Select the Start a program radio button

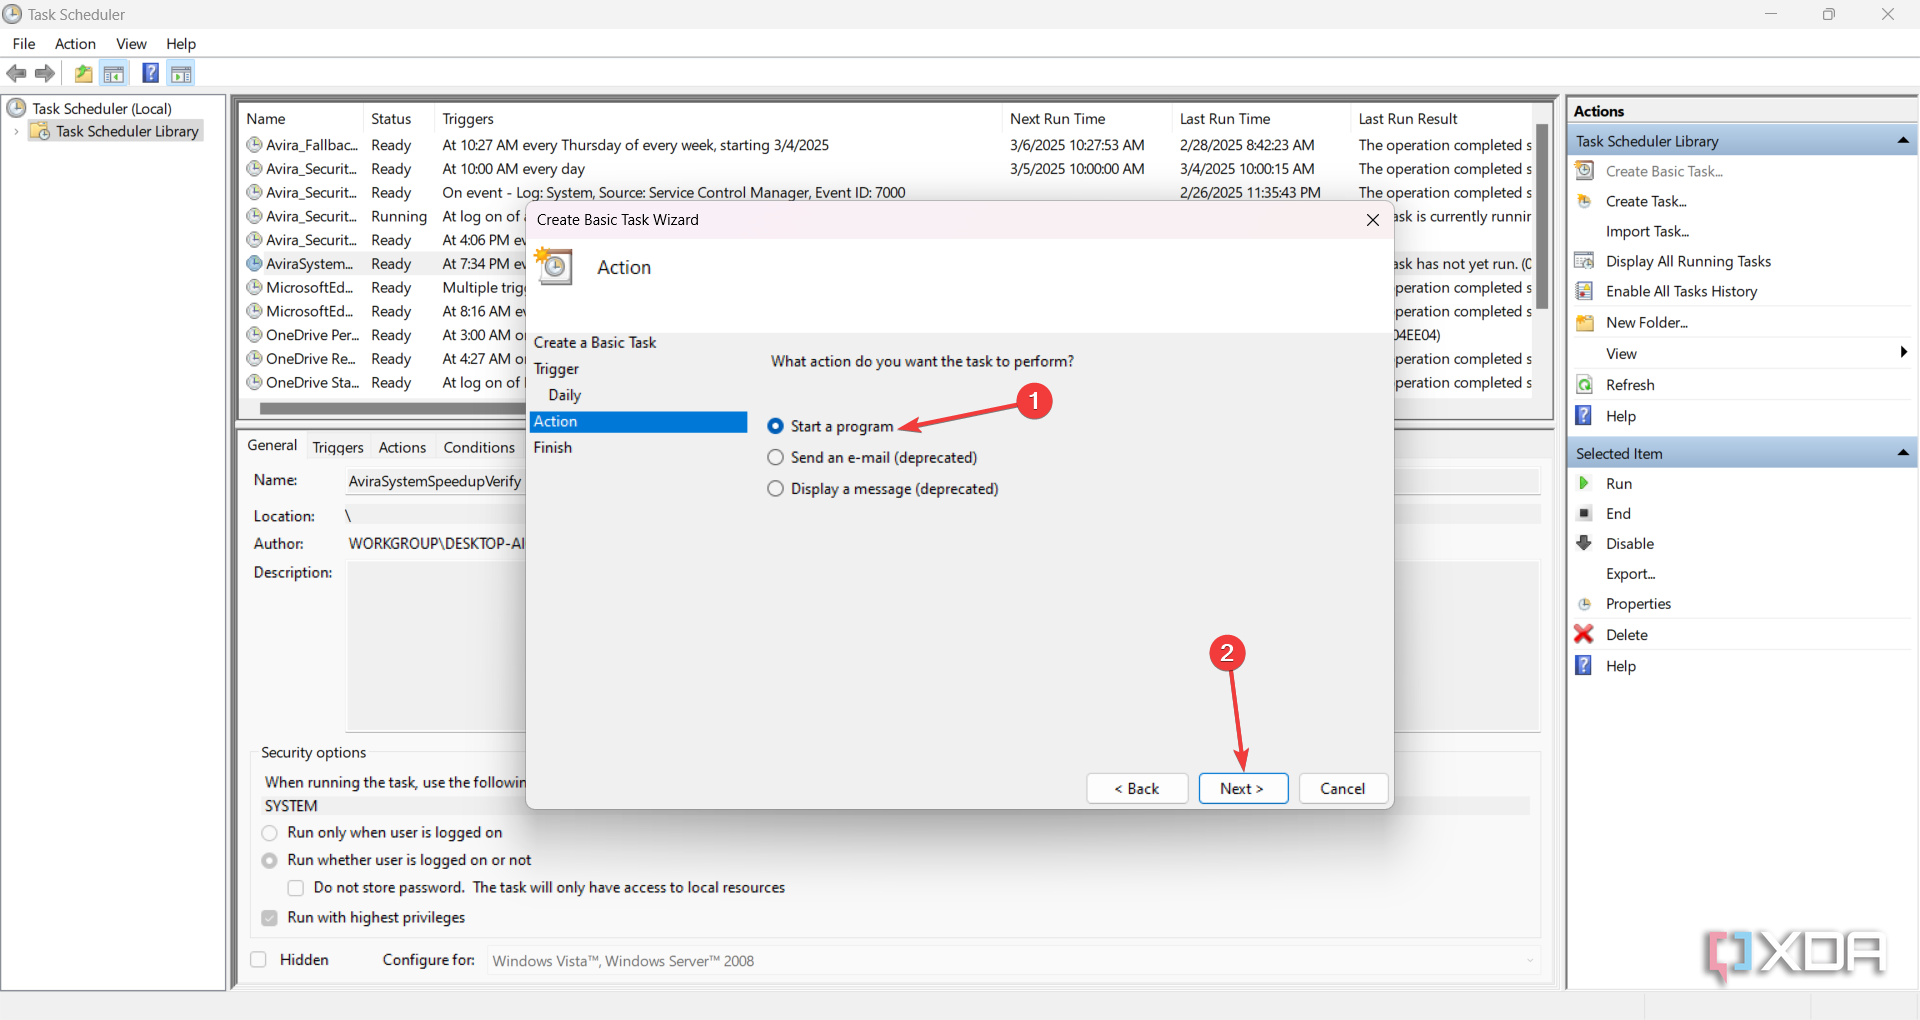775,426
